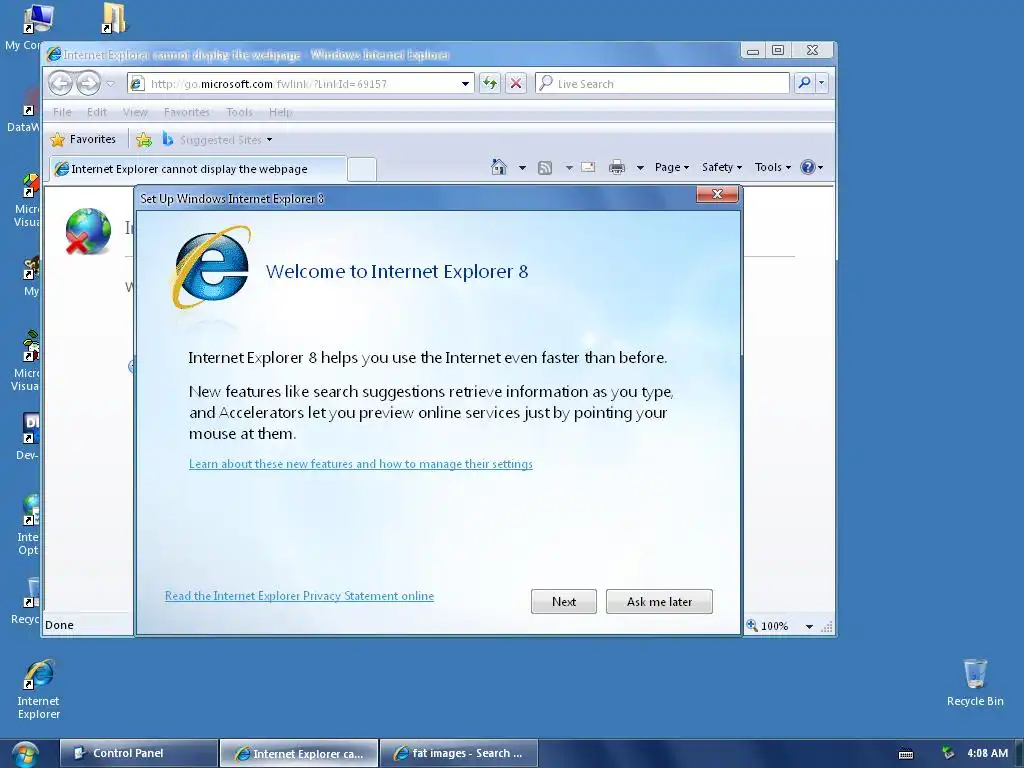Open the Page command bar menu
The image size is (1024, 768).
pos(672,167)
